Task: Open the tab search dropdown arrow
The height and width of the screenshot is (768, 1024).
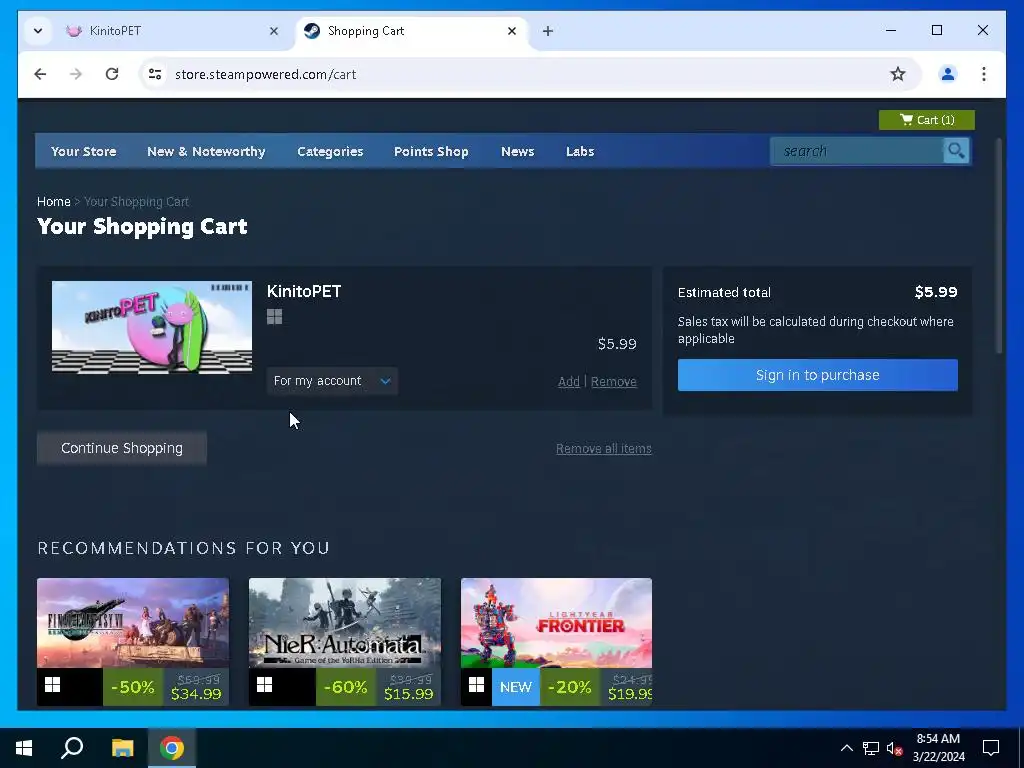Action: (38, 31)
